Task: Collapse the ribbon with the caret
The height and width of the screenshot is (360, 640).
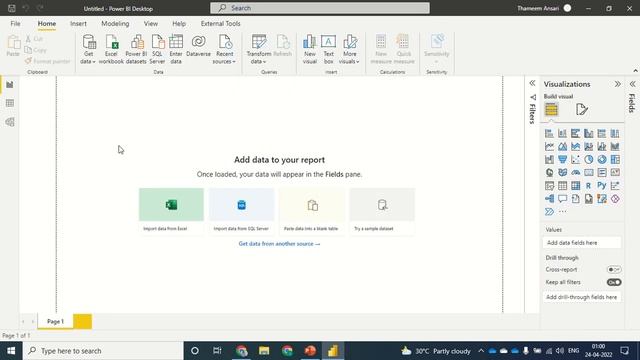Action: pyautogui.click(x=635, y=71)
